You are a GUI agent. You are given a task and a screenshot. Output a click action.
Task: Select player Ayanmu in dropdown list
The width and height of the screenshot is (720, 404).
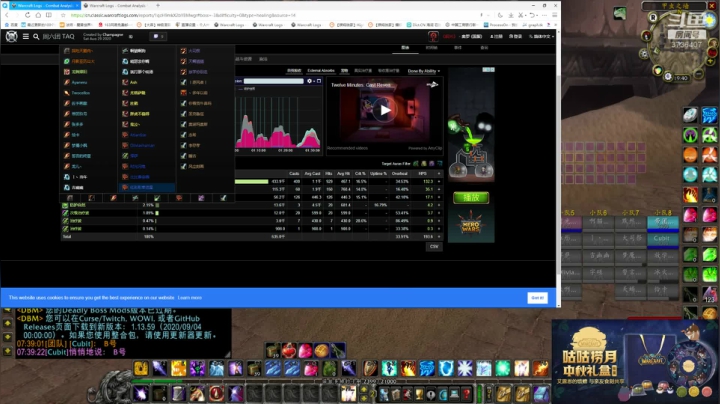click(x=79, y=82)
